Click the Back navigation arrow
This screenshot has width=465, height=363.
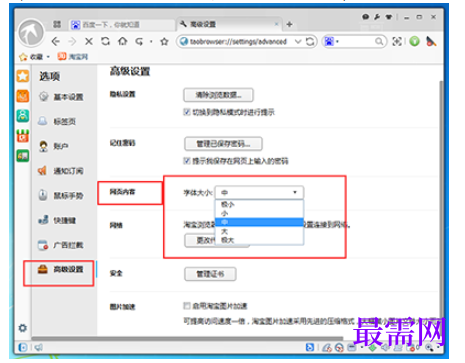pos(56,41)
